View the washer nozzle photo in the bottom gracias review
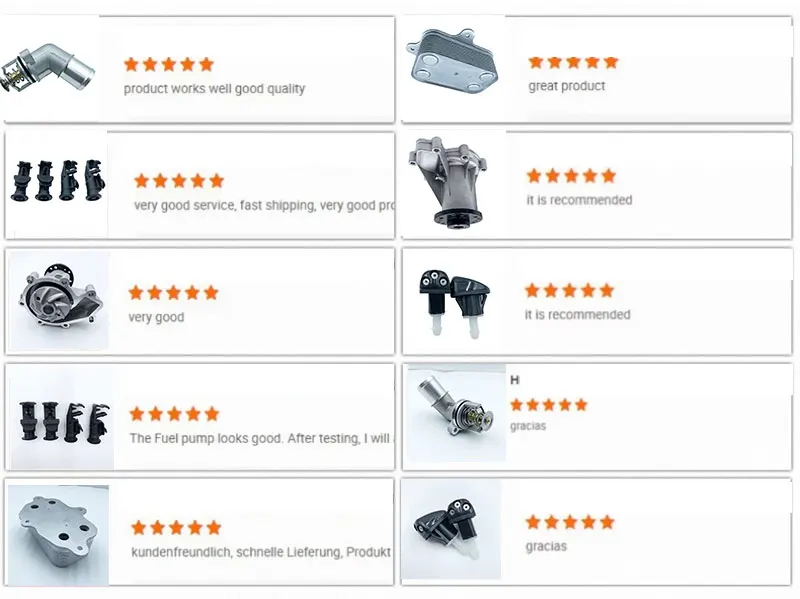Screen dimensions: 800x599 point(451,531)
